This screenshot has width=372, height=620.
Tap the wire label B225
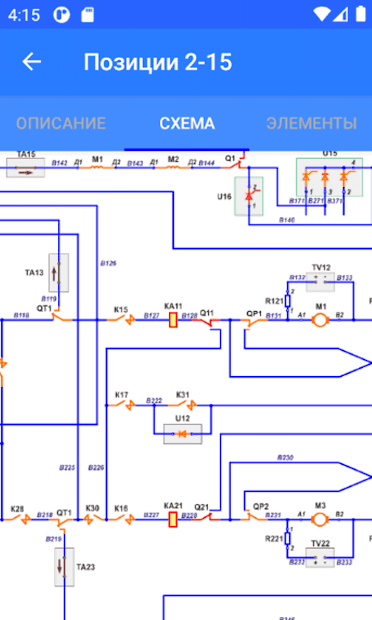(x=67, y=468)
